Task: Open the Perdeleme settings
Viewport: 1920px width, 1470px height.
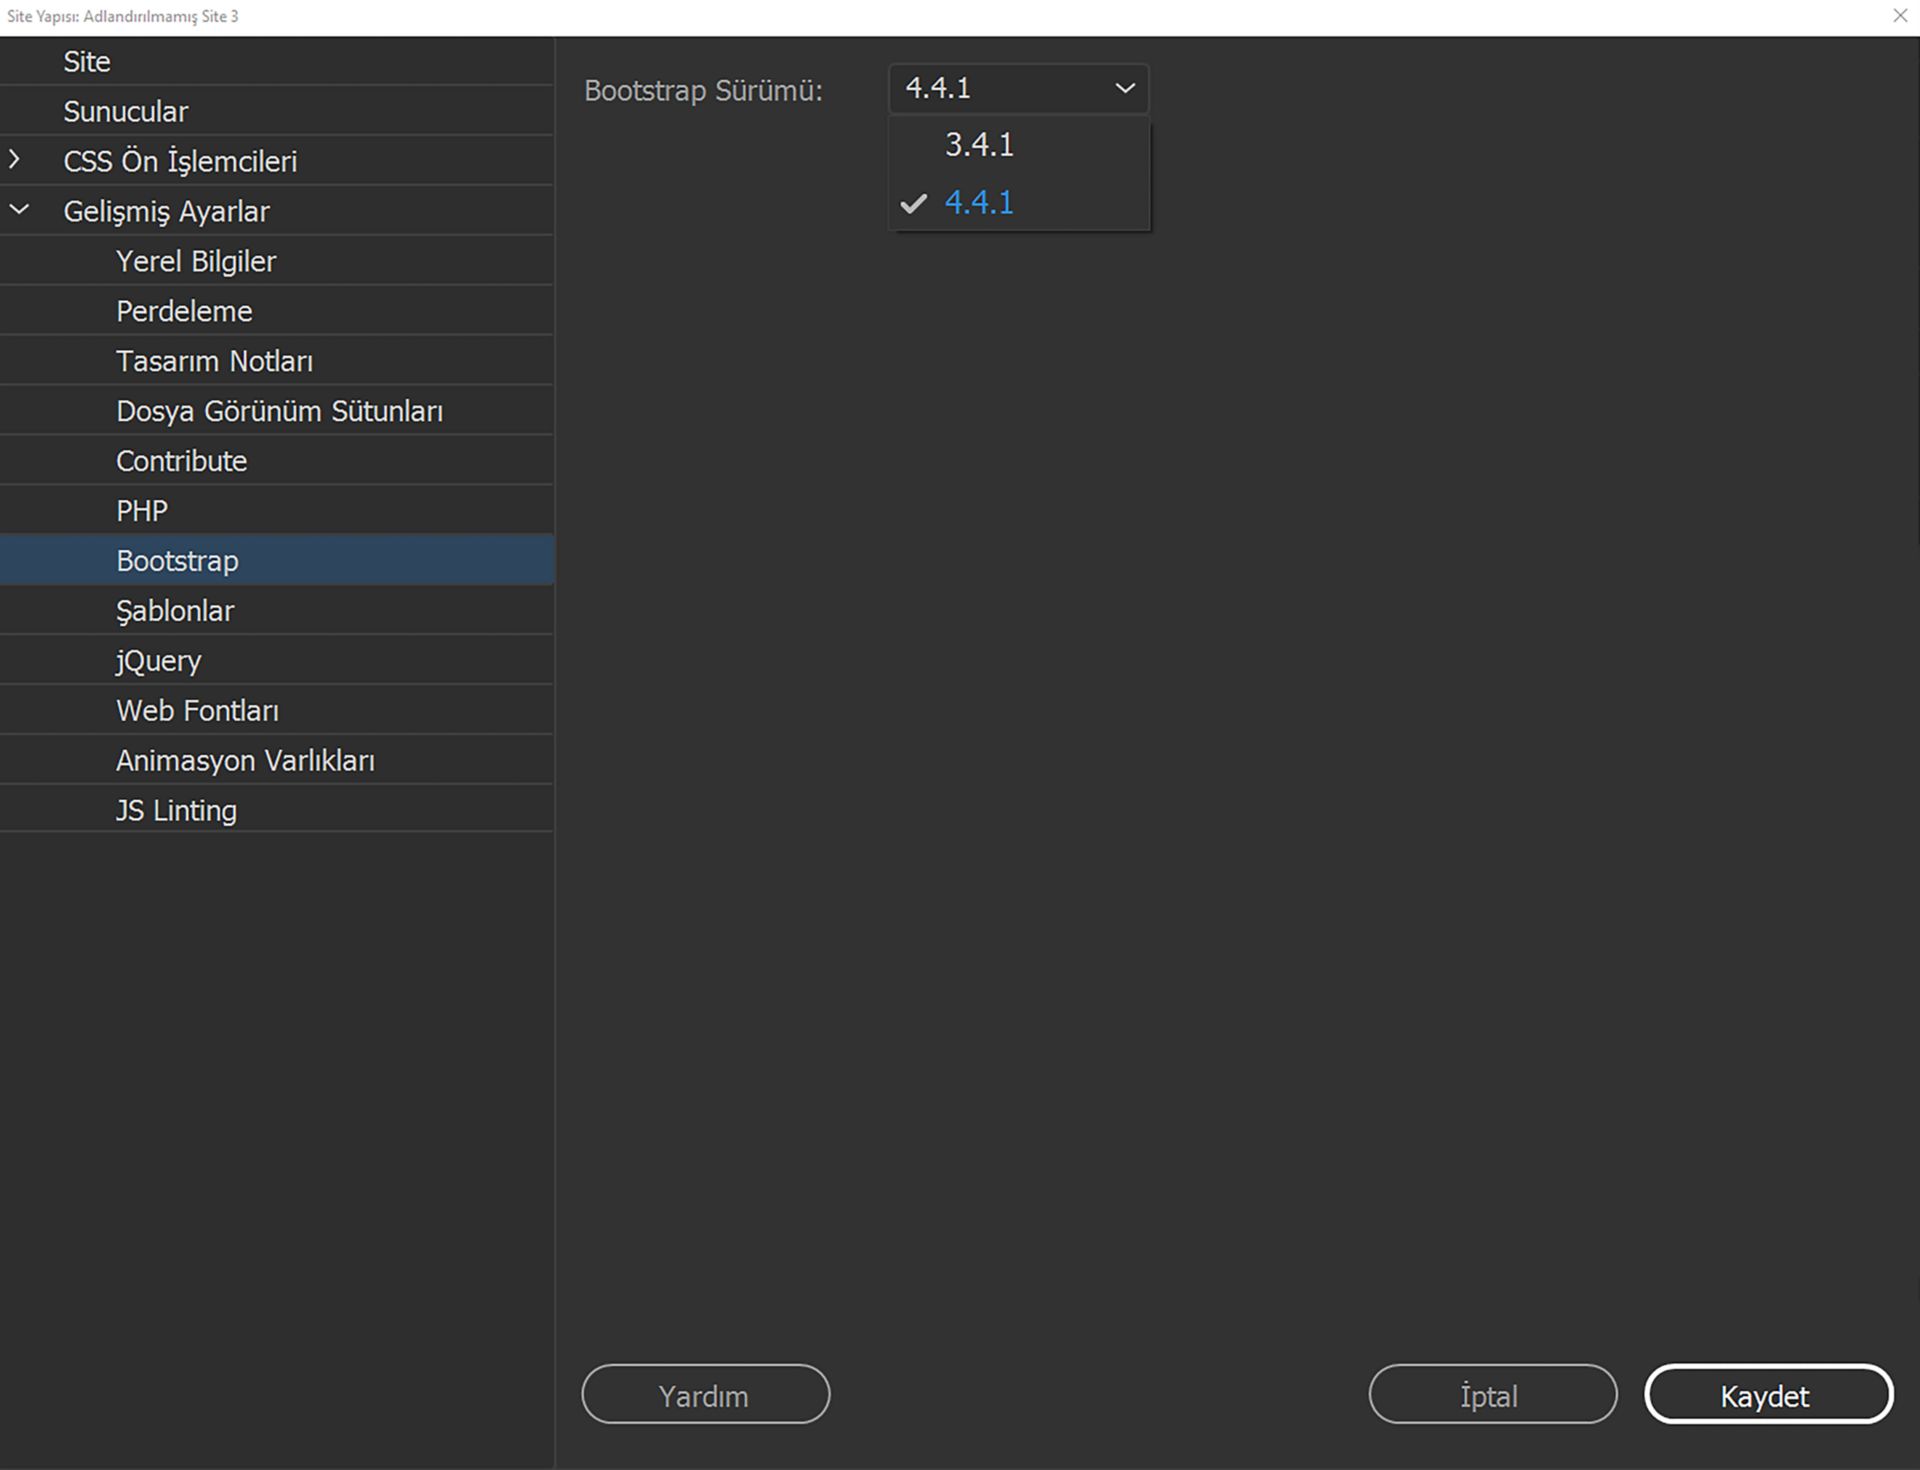Action: click(x=184, y=311)
